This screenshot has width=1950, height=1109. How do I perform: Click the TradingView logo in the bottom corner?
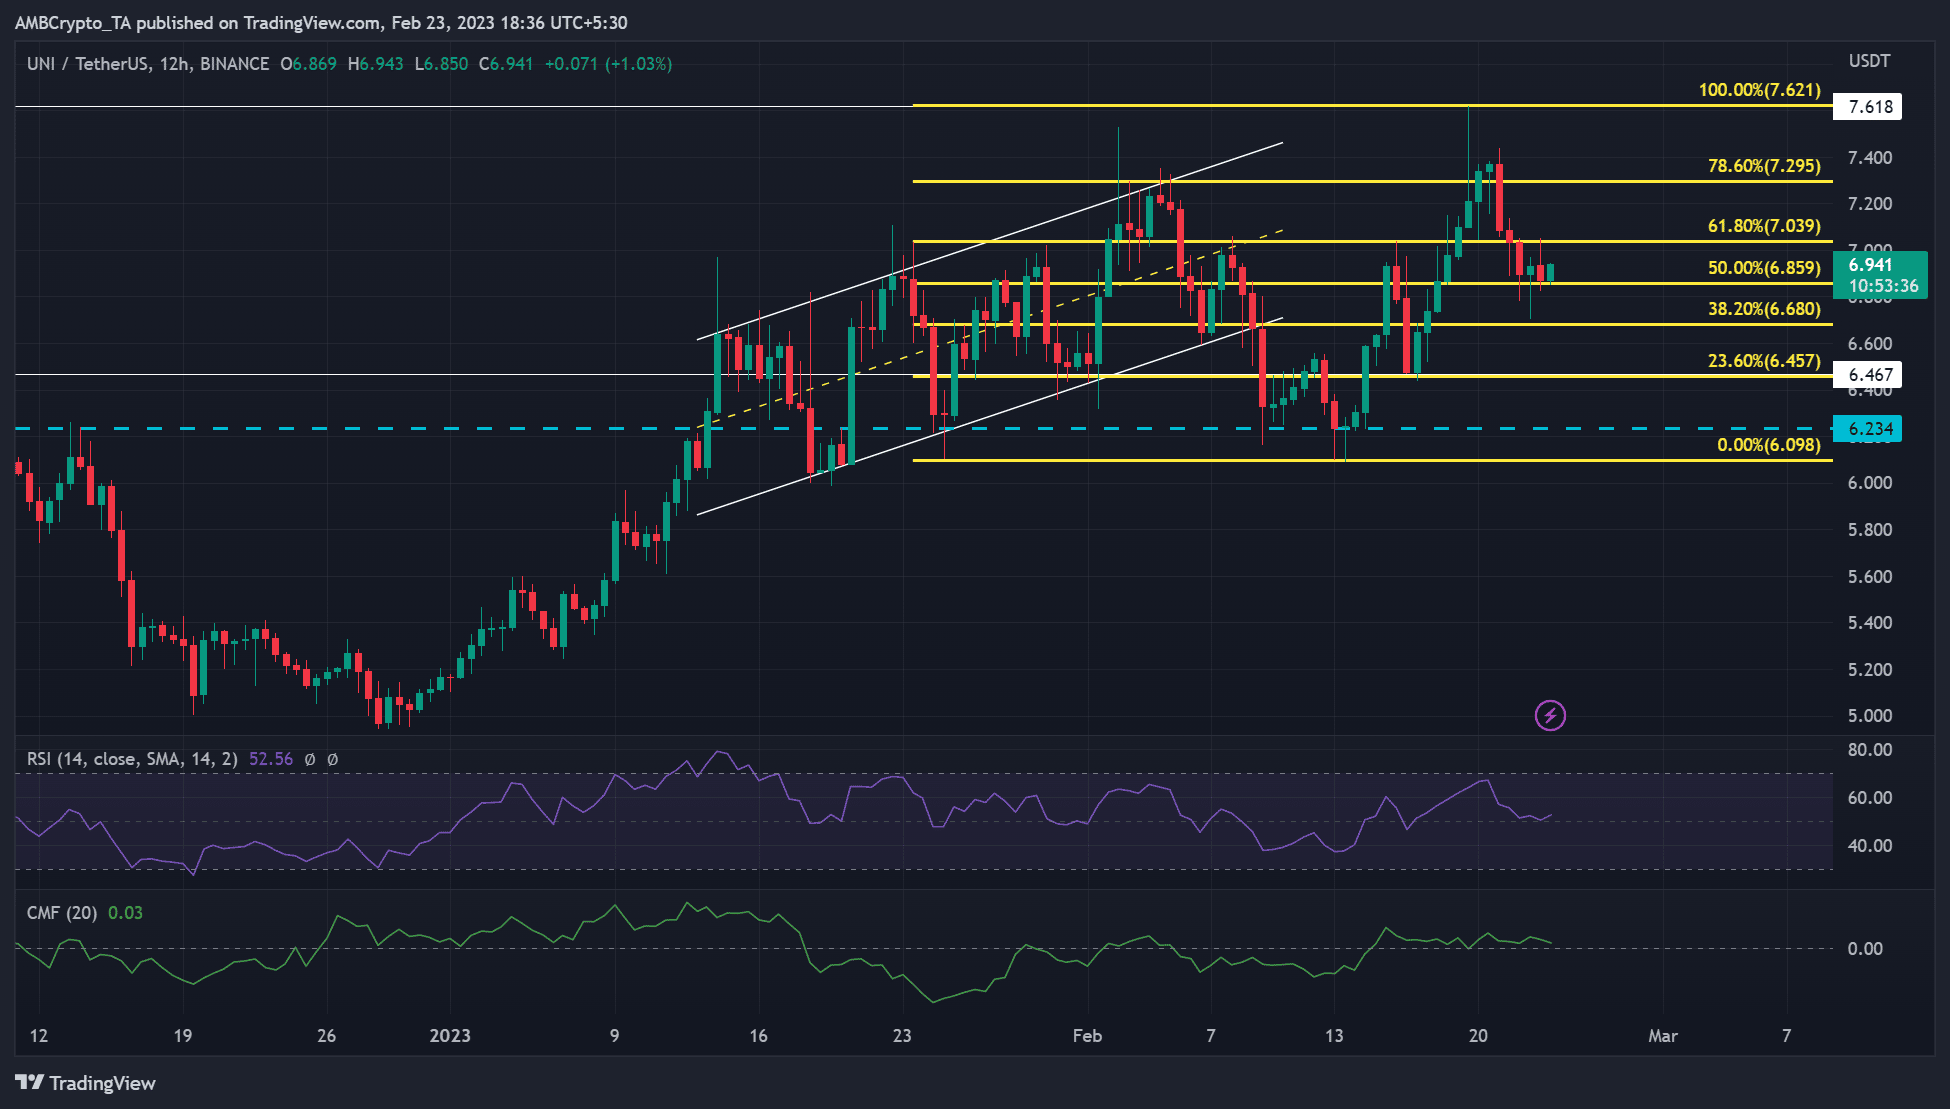(x=85, y=1083)
